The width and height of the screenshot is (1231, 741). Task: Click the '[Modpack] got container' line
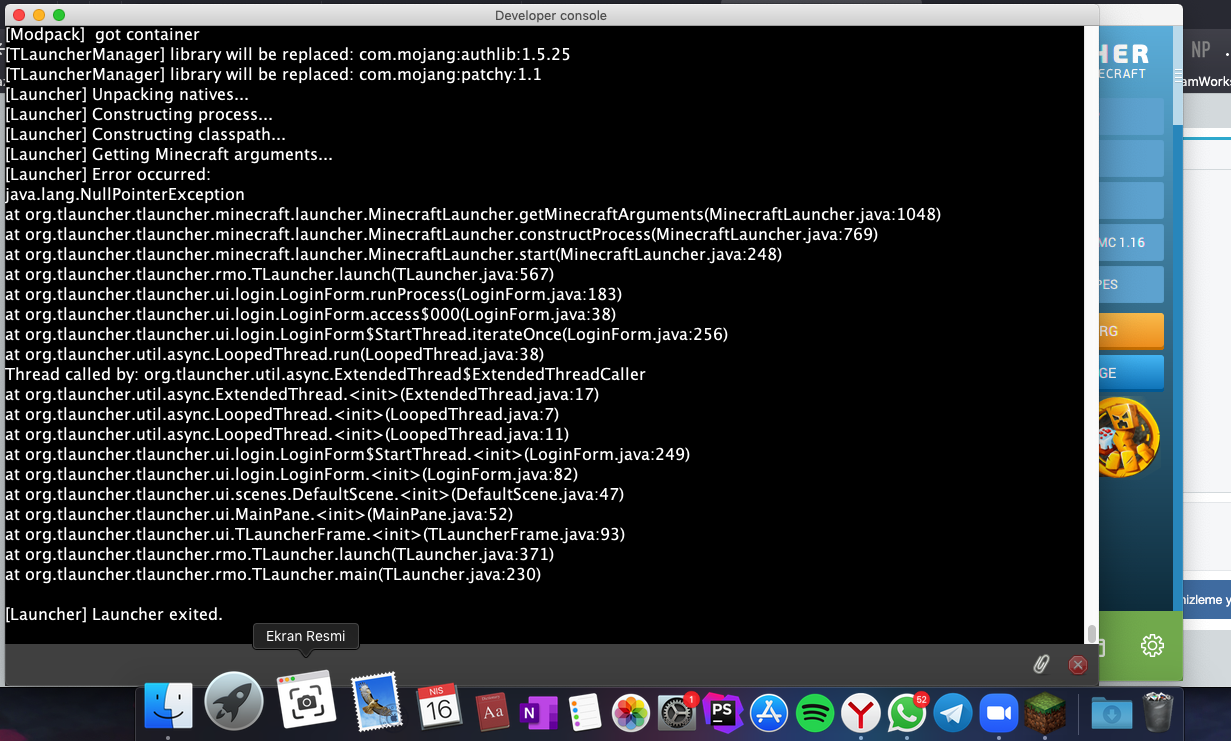102,34
